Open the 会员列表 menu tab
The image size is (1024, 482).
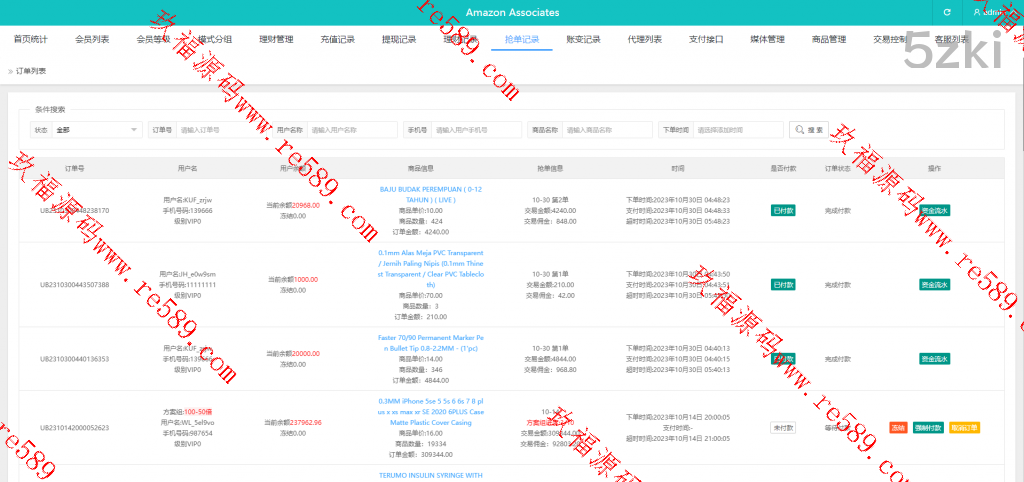pyautogui.click(x=92, y=40)
